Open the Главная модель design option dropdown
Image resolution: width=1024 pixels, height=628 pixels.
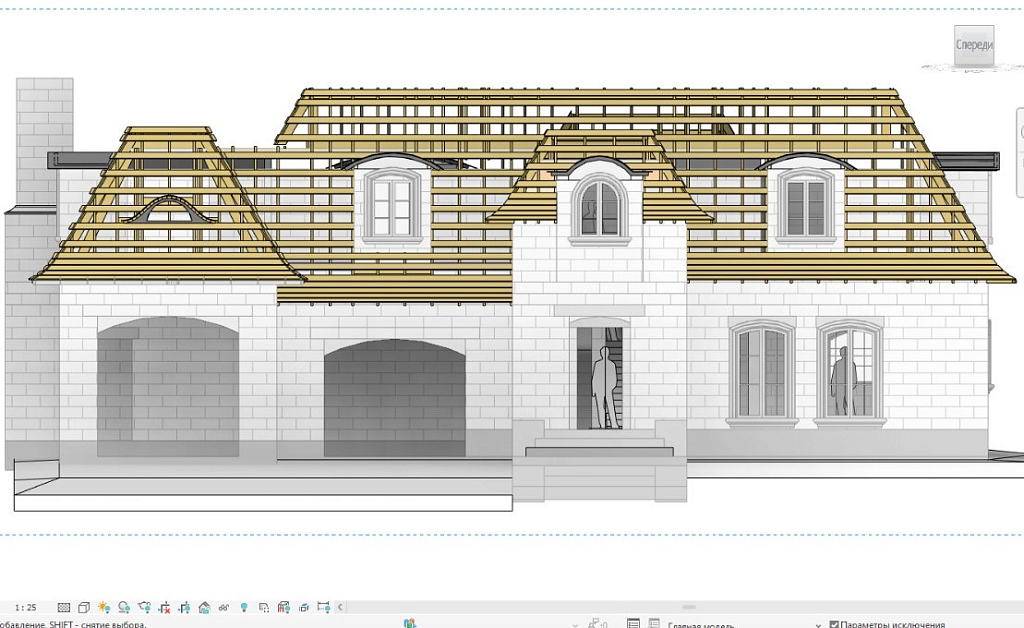pyautogui.click(x=744, y=625)
